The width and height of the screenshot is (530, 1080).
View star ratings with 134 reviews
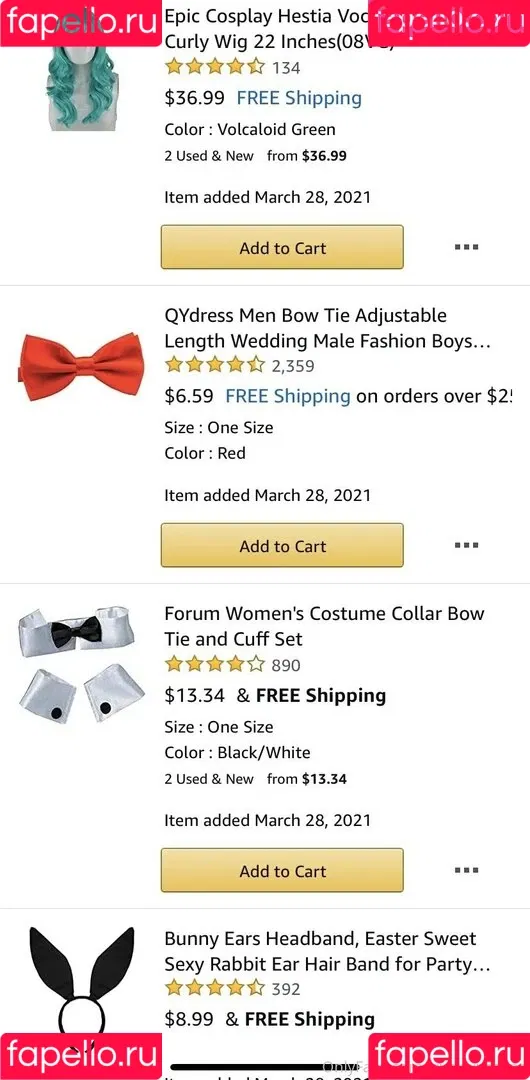[x=232, y=68]
